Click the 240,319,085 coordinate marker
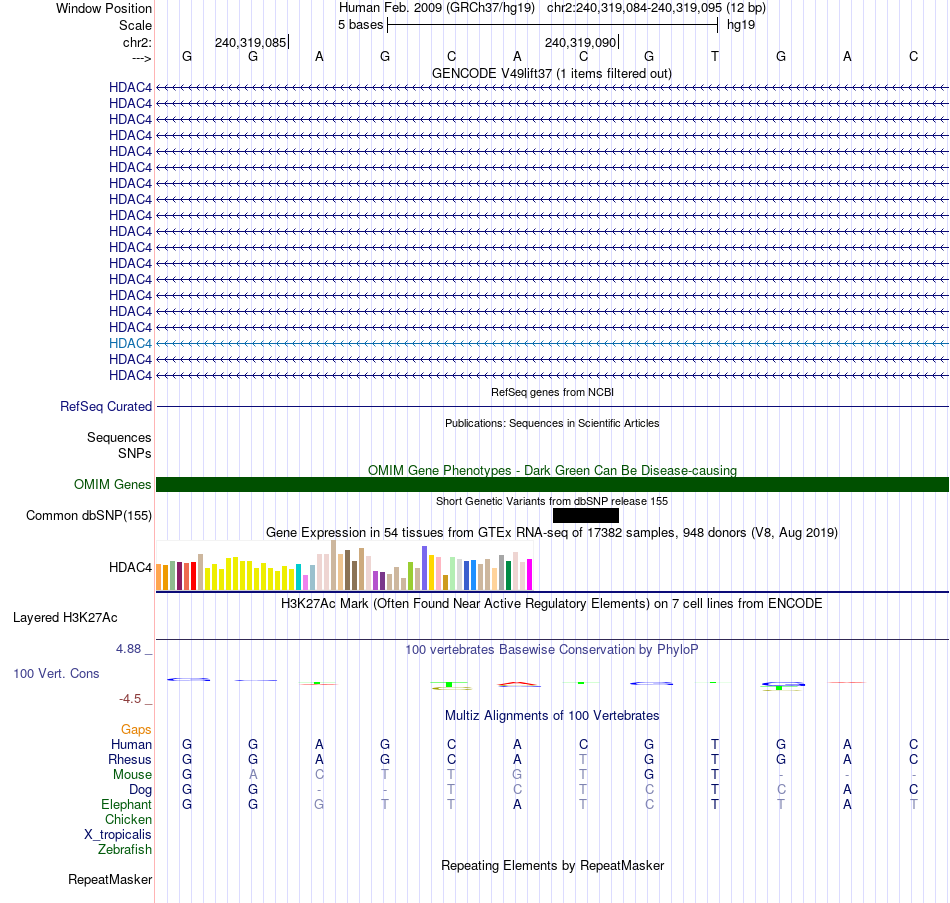This screenshot has width=950, height=903. [x=250, y=42]
